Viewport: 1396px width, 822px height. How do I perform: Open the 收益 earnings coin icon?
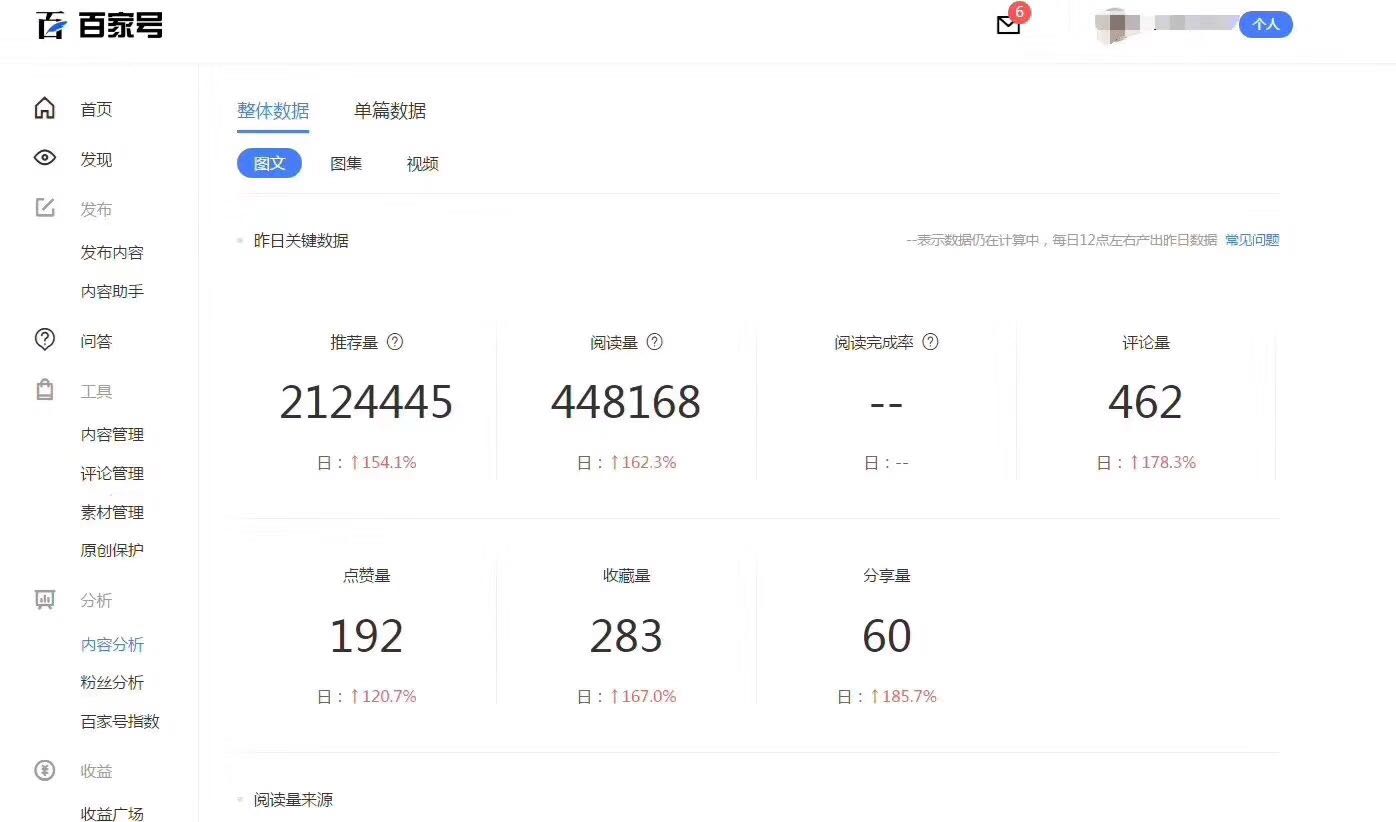coord(44,770)
